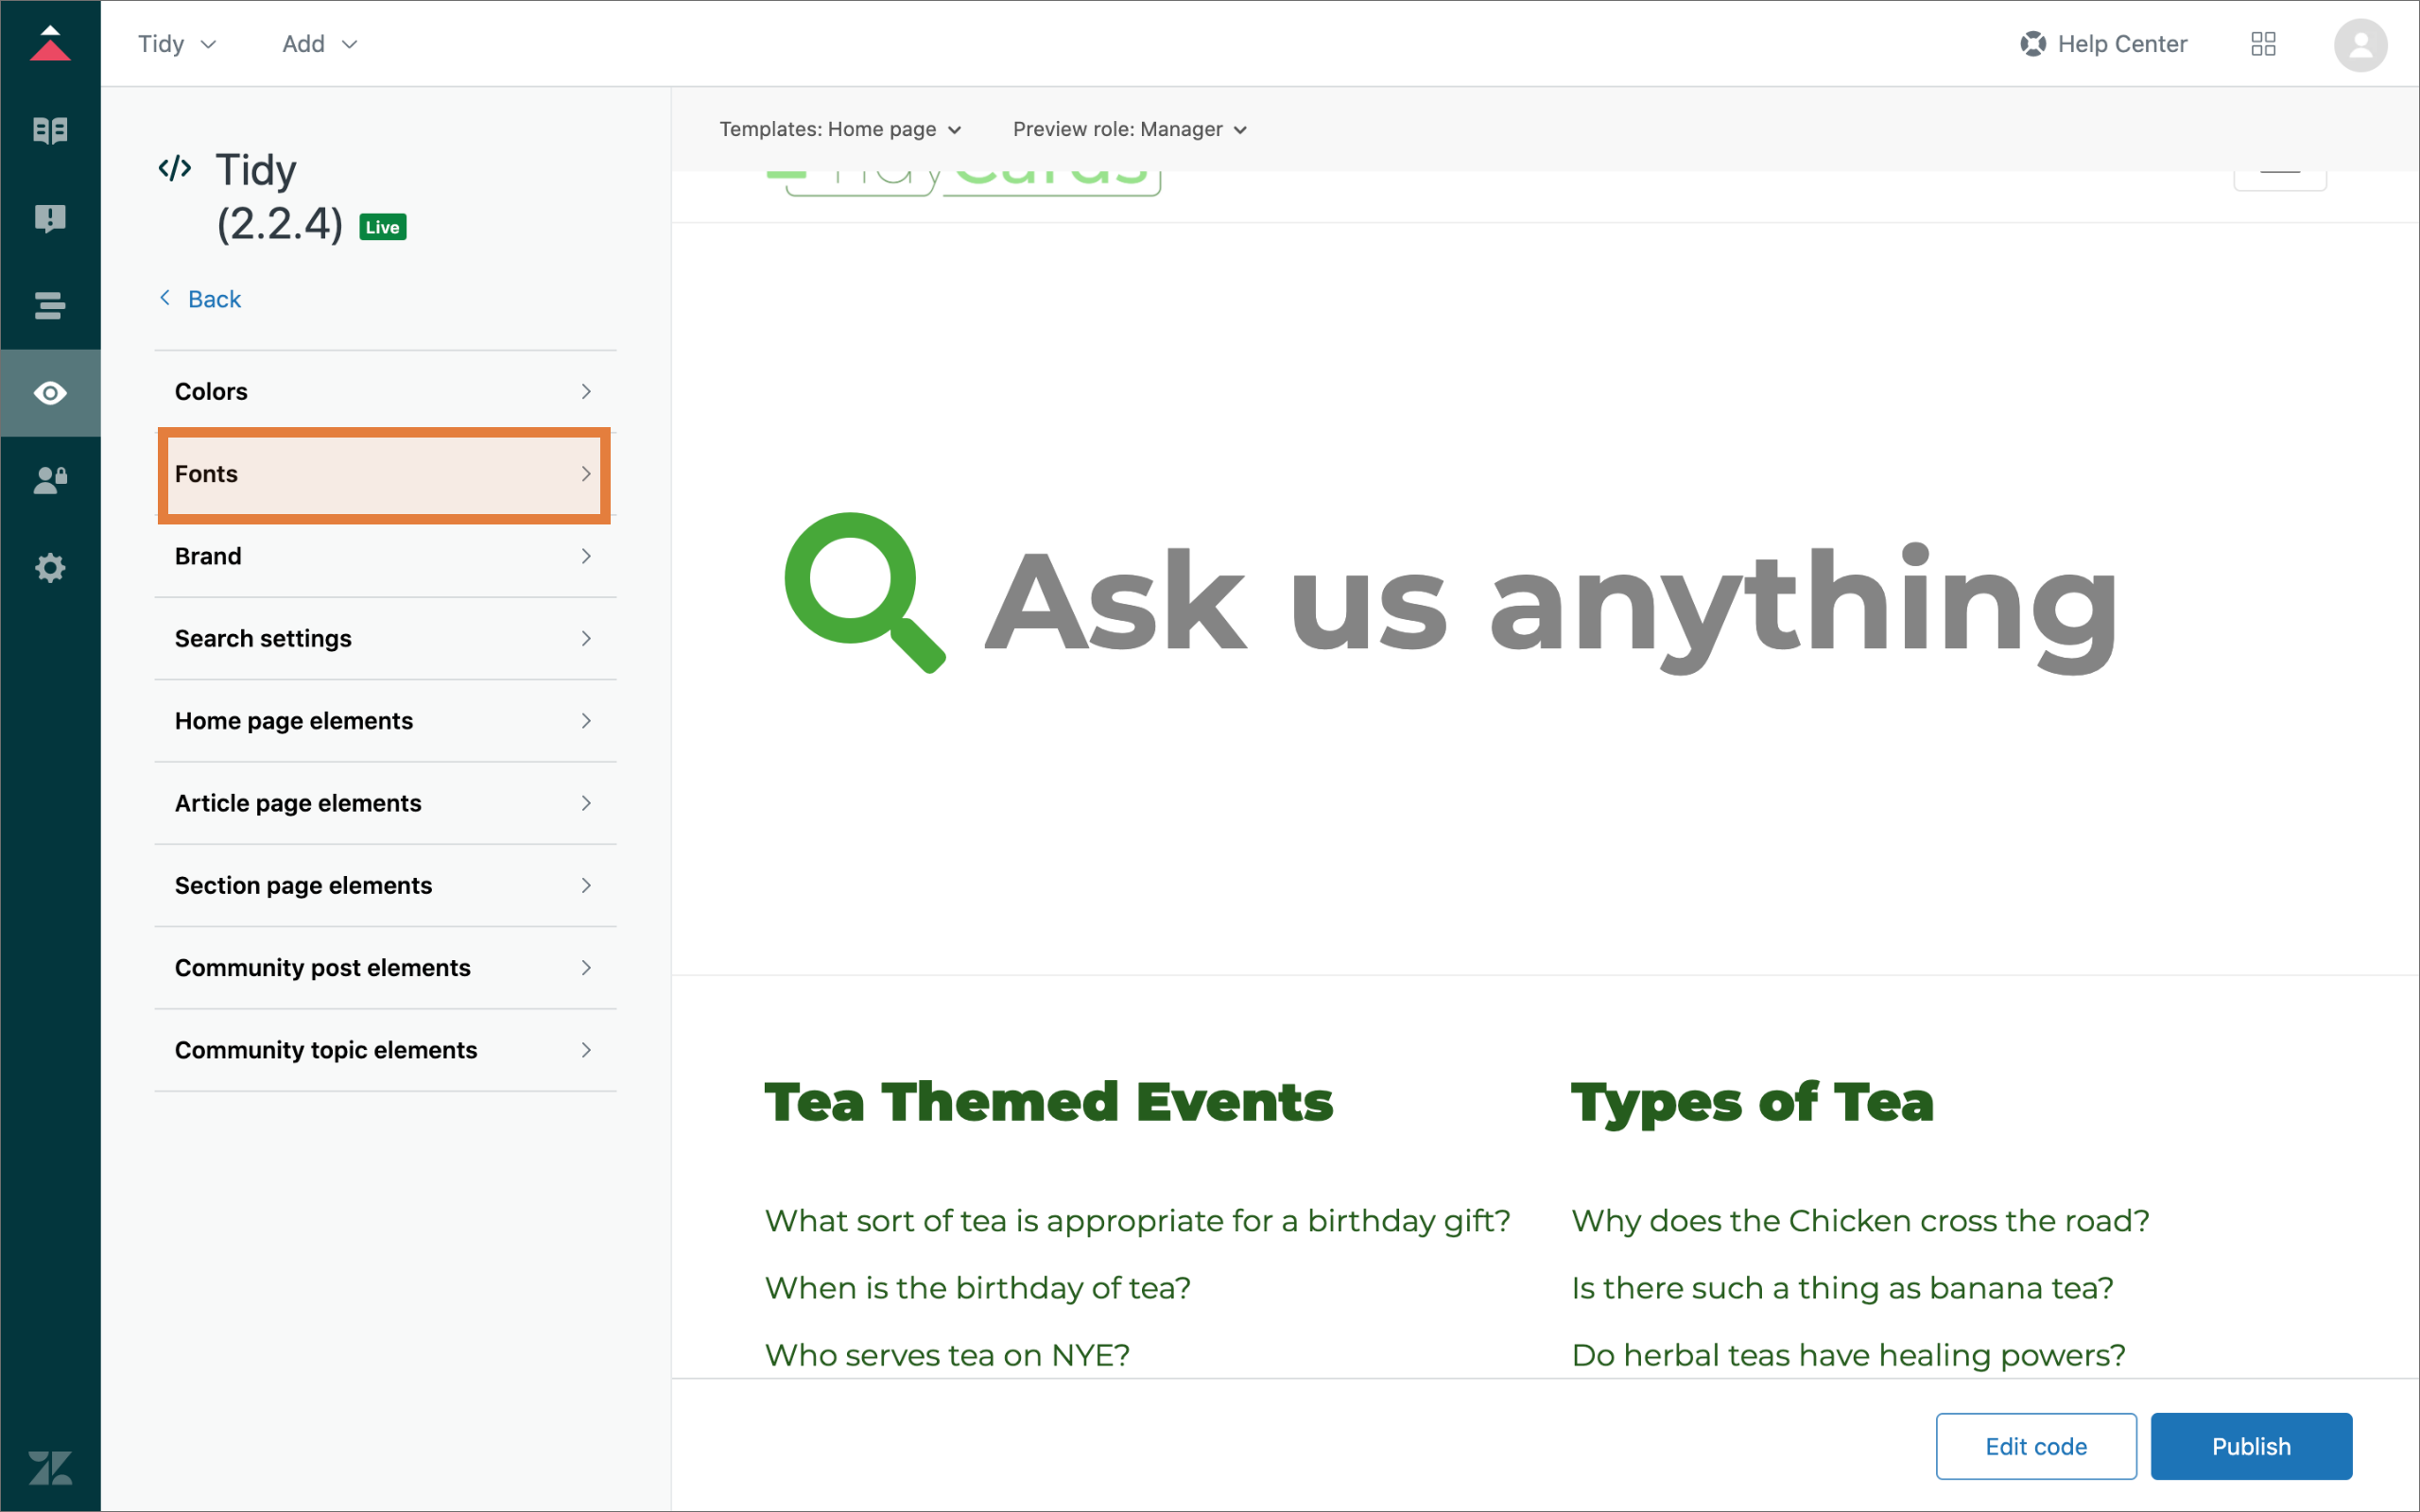Open the Templates: Home page dropdown

click(x=840, y=129)
